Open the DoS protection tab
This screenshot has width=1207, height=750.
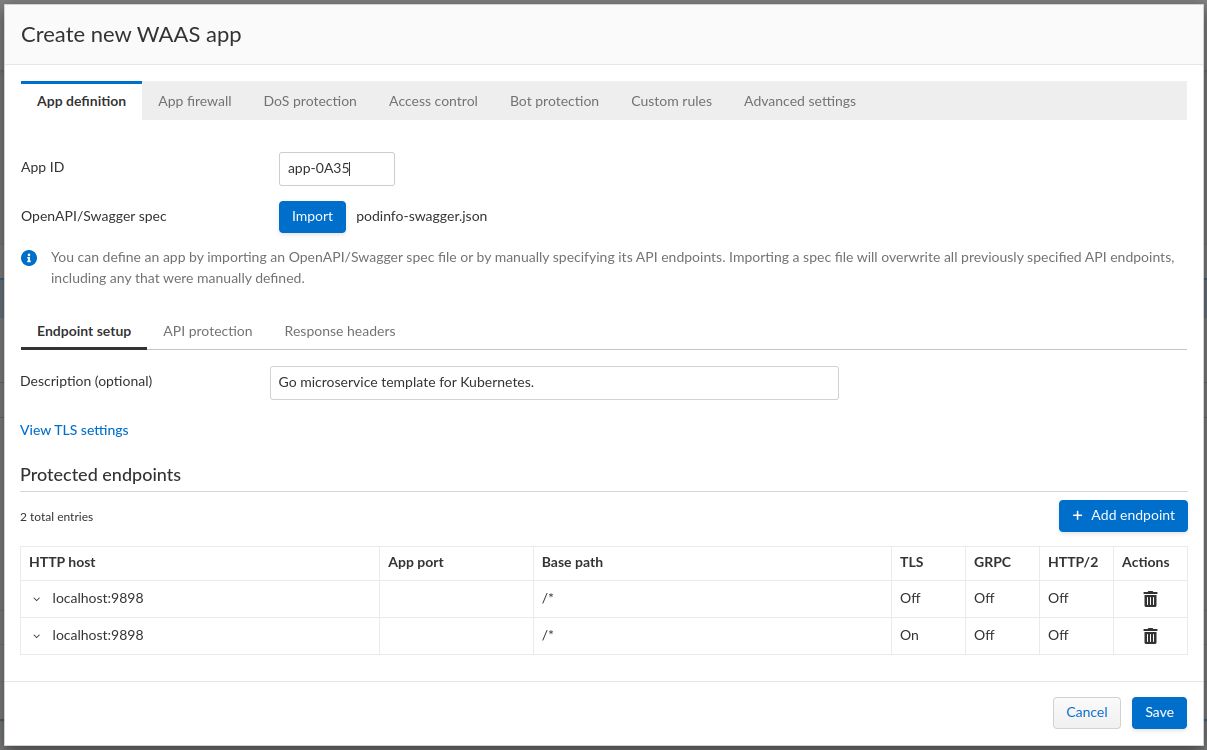[x=310, y=101]
